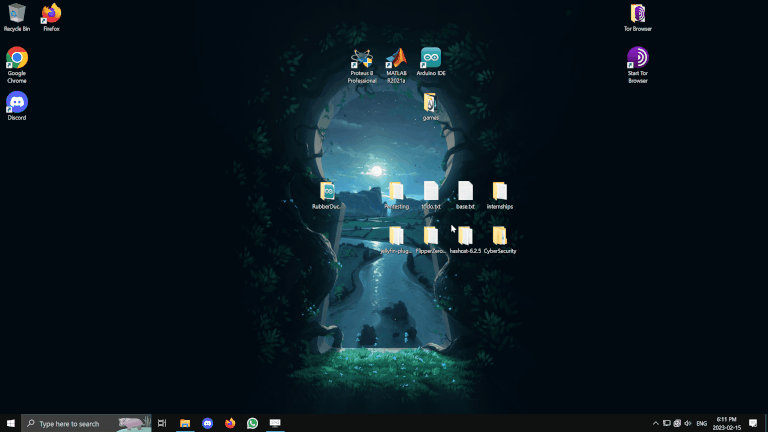Click the Show desktop strip past notifications

coord(766,423)
